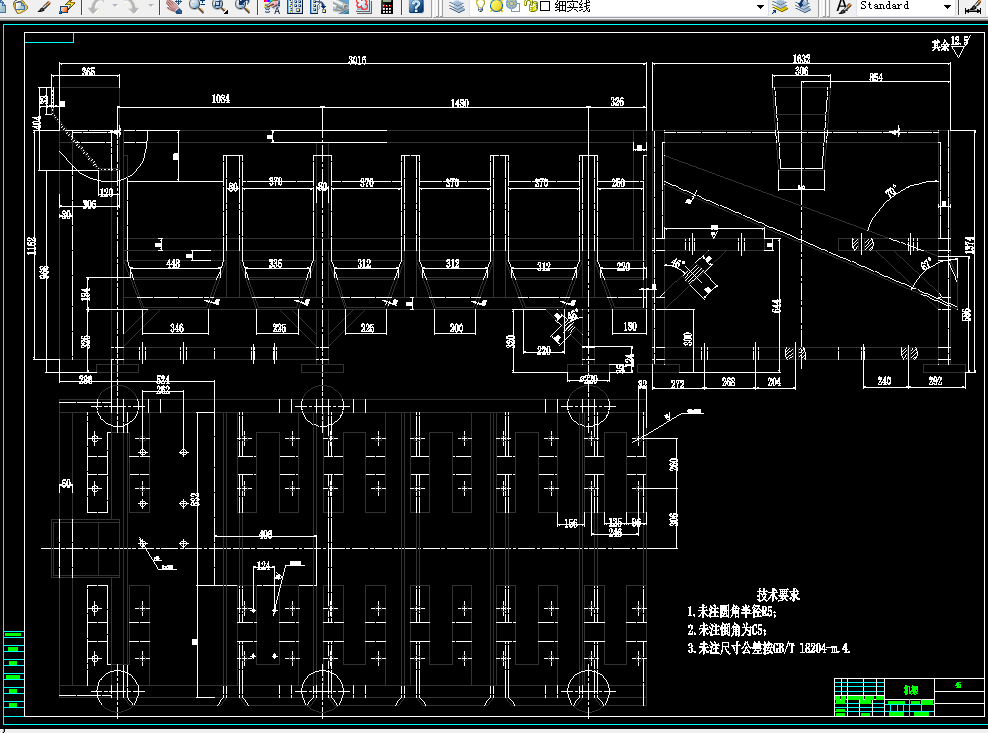Click the layer color square for 细实线
The width and height of the screenshot is (988, 733).
click(x=545, y=6)
